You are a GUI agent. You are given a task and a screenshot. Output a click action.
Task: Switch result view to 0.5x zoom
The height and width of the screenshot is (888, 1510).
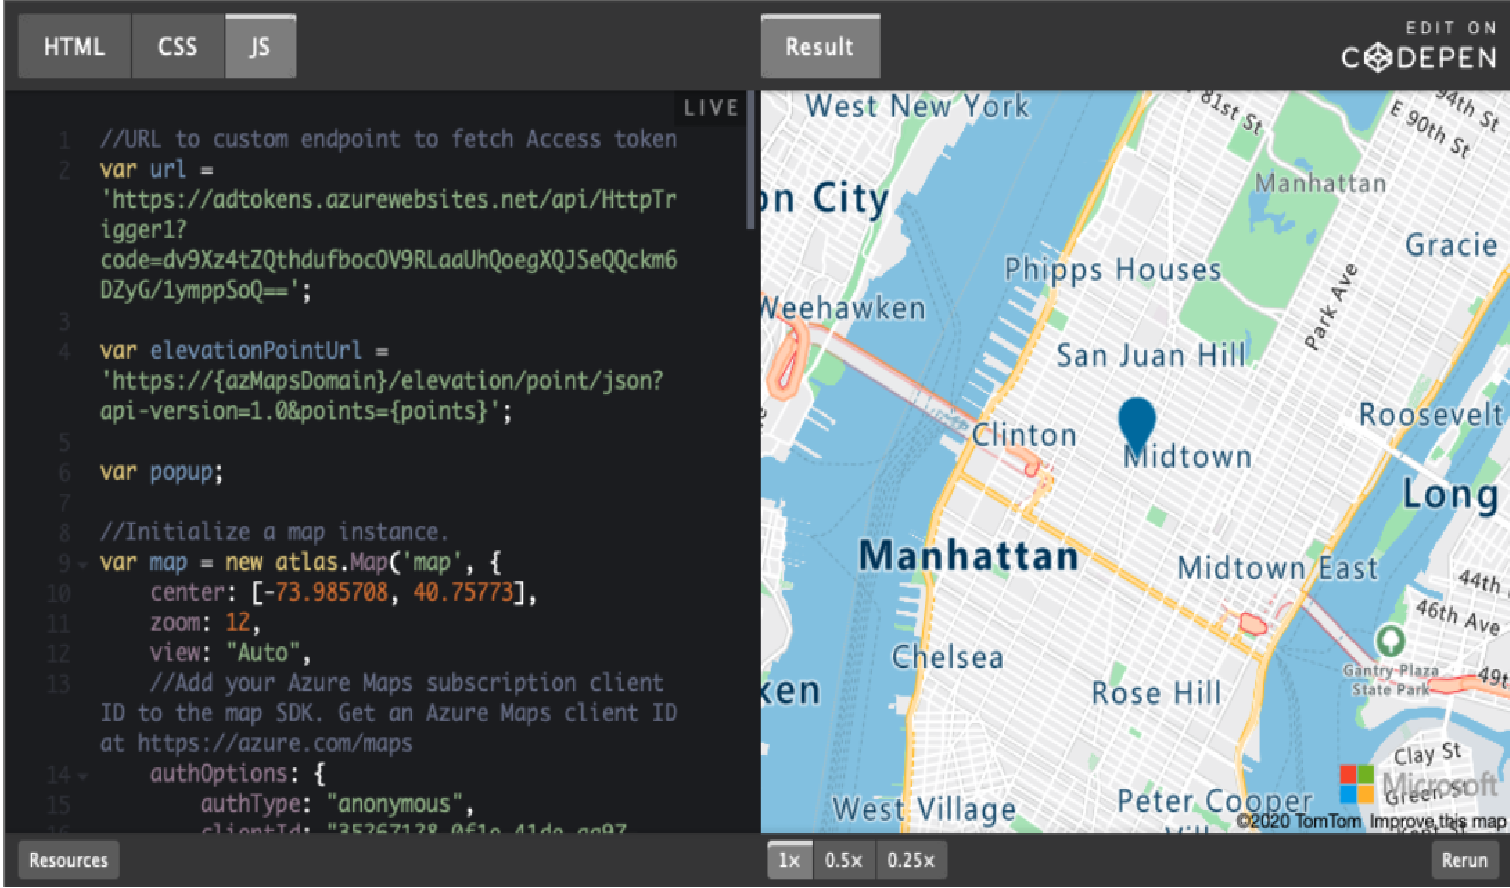[x=843, y=859]
